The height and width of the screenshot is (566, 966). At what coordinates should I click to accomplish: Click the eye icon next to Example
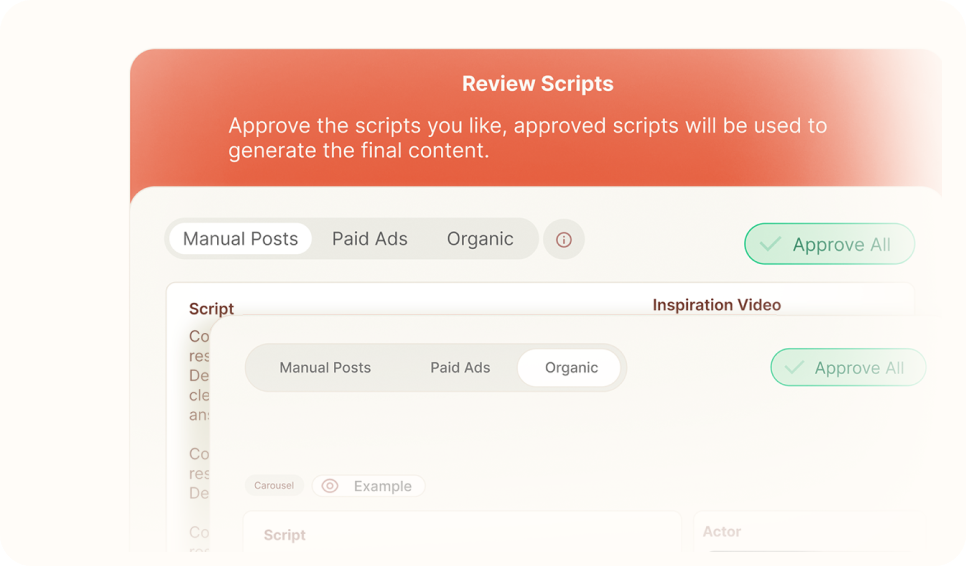pos(330,486)
